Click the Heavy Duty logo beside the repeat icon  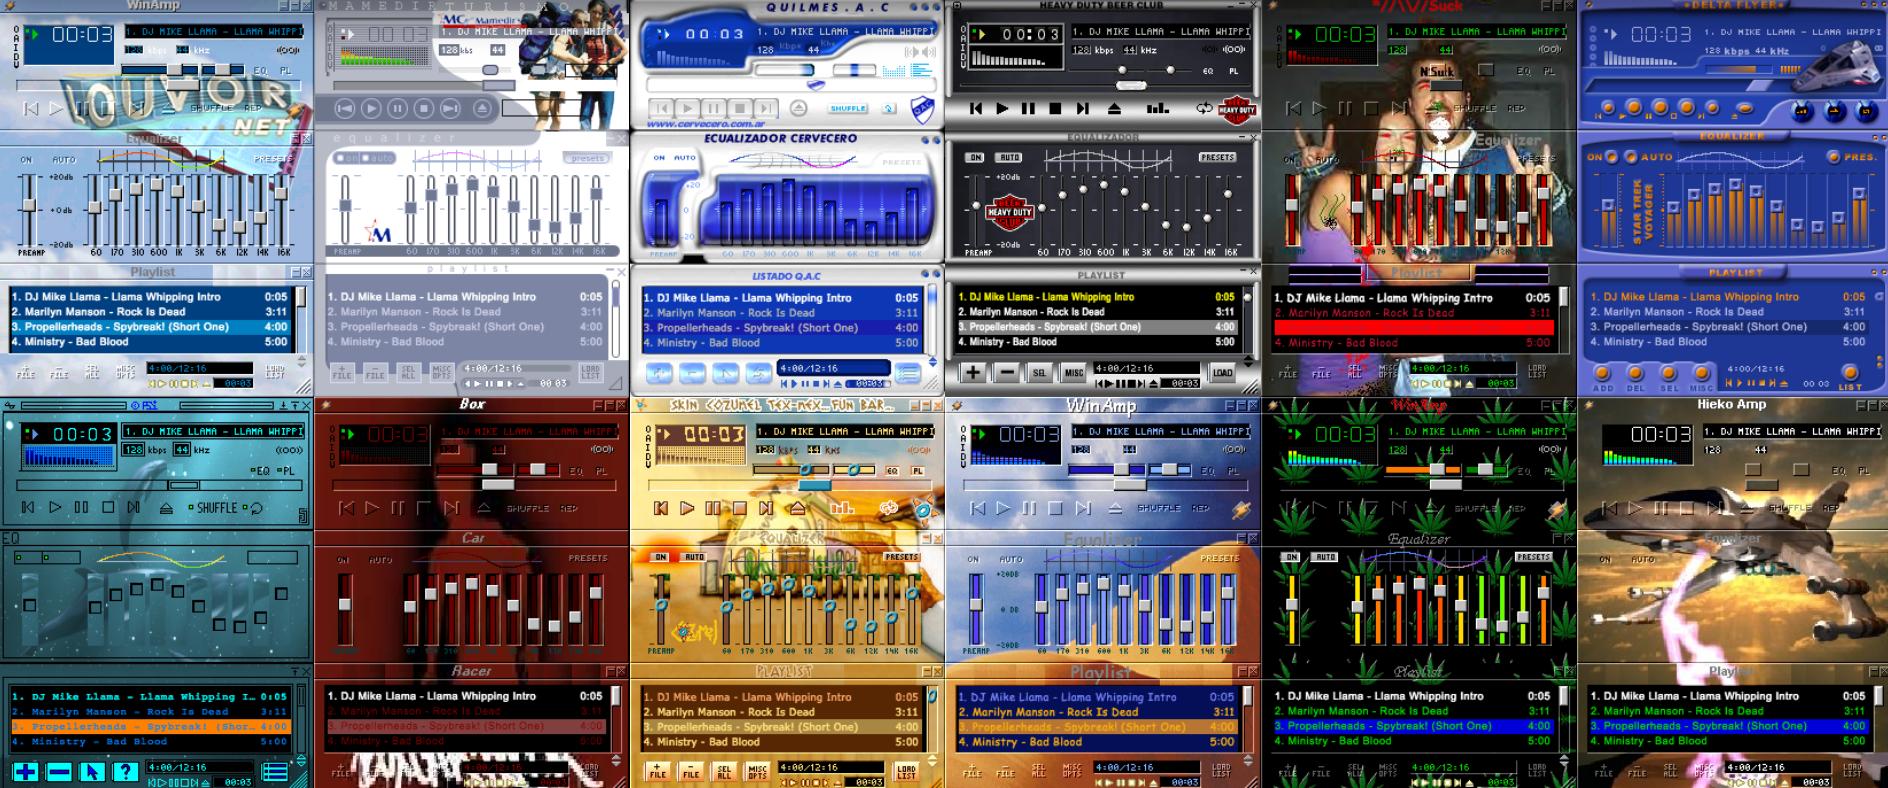click(x=1238, y=108)
